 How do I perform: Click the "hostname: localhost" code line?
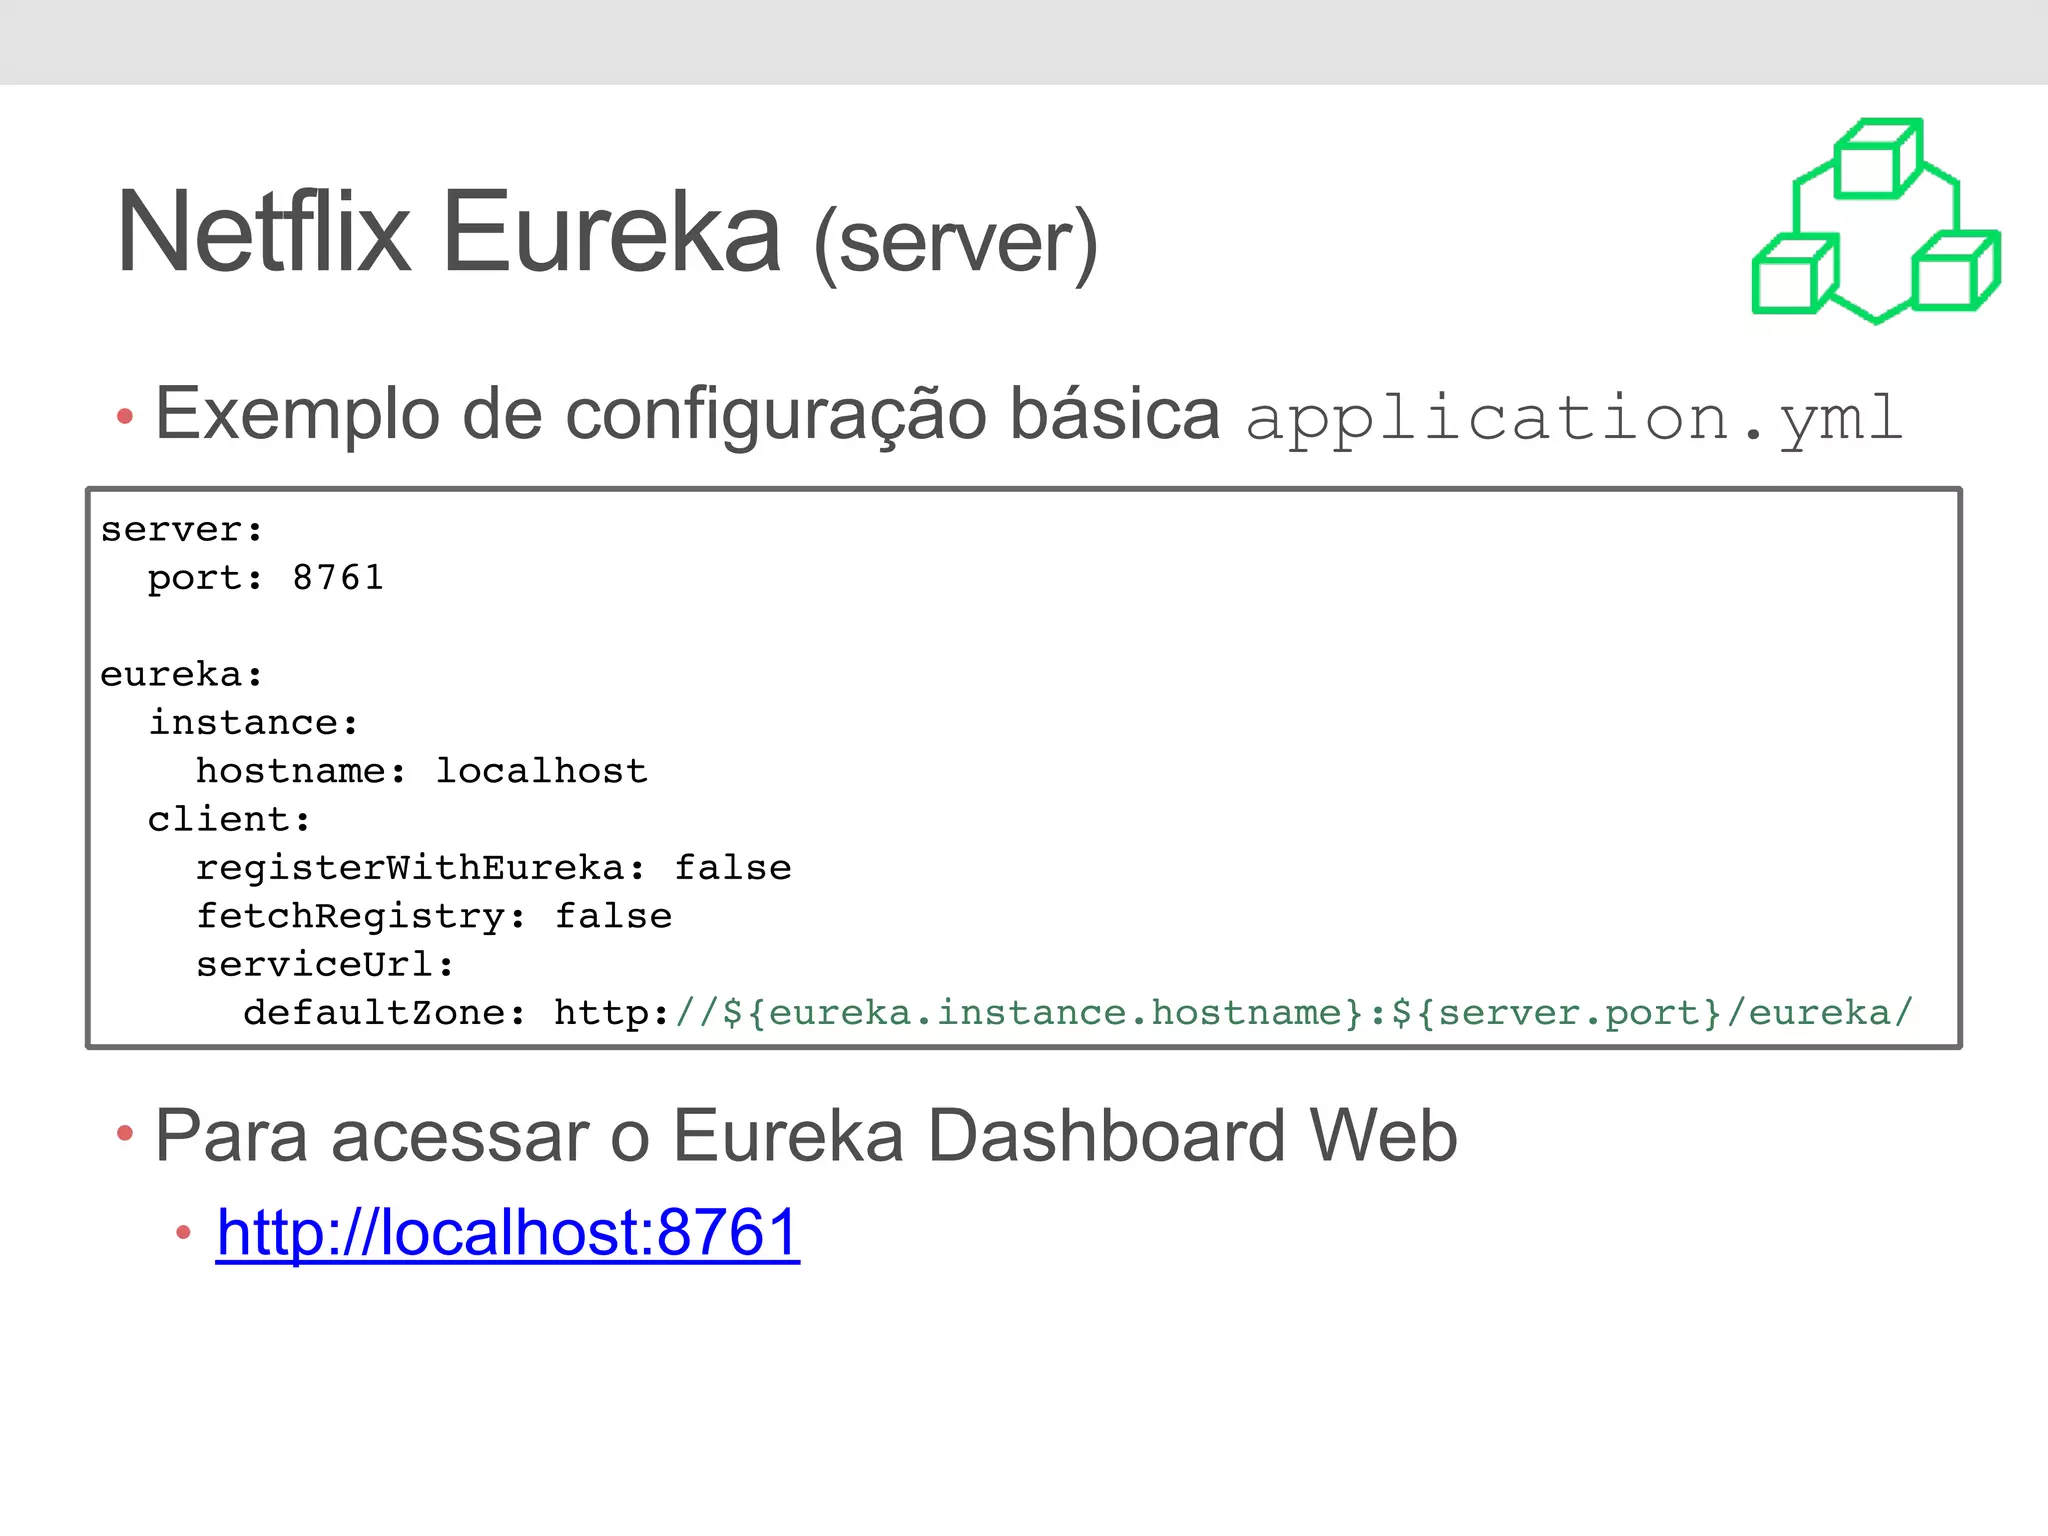[x=421, y=771]
